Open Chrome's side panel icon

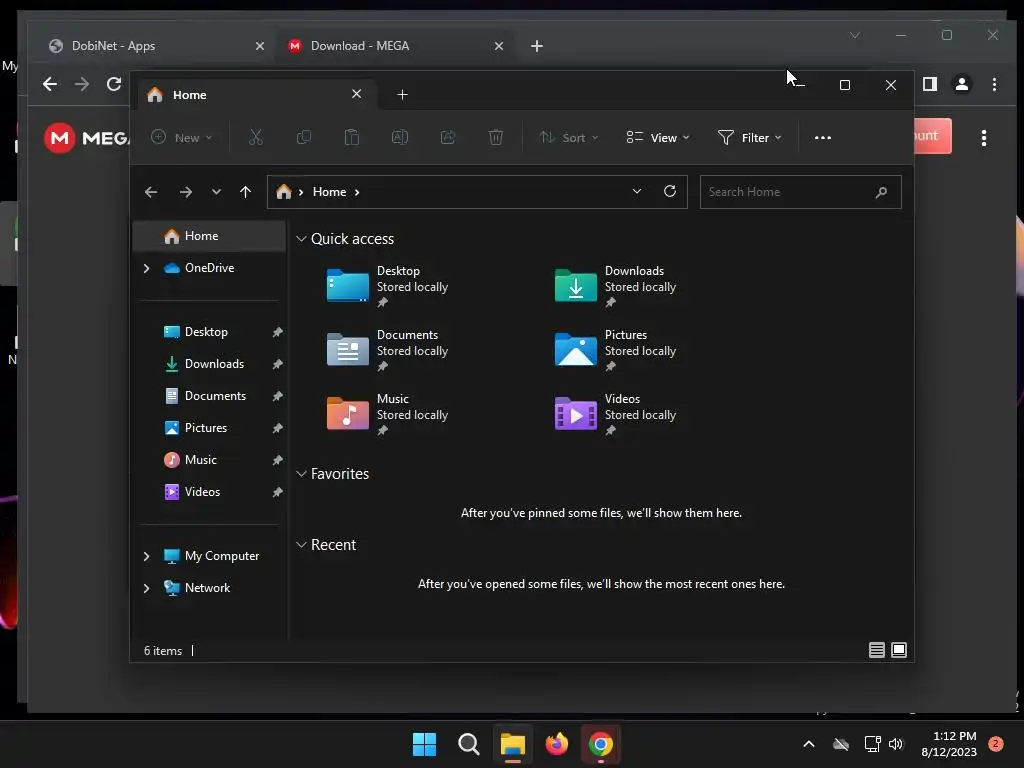tap(930, 84)
